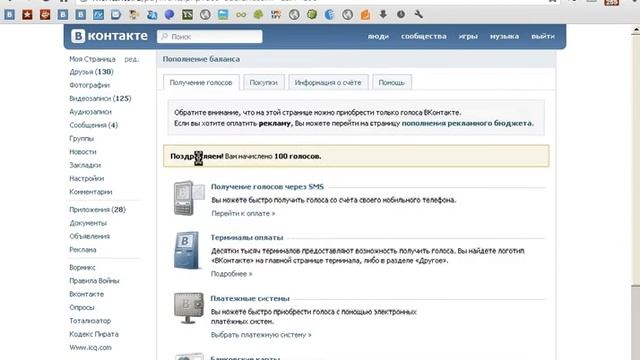Open Приложения (28) in sidebar

(98, 209)
